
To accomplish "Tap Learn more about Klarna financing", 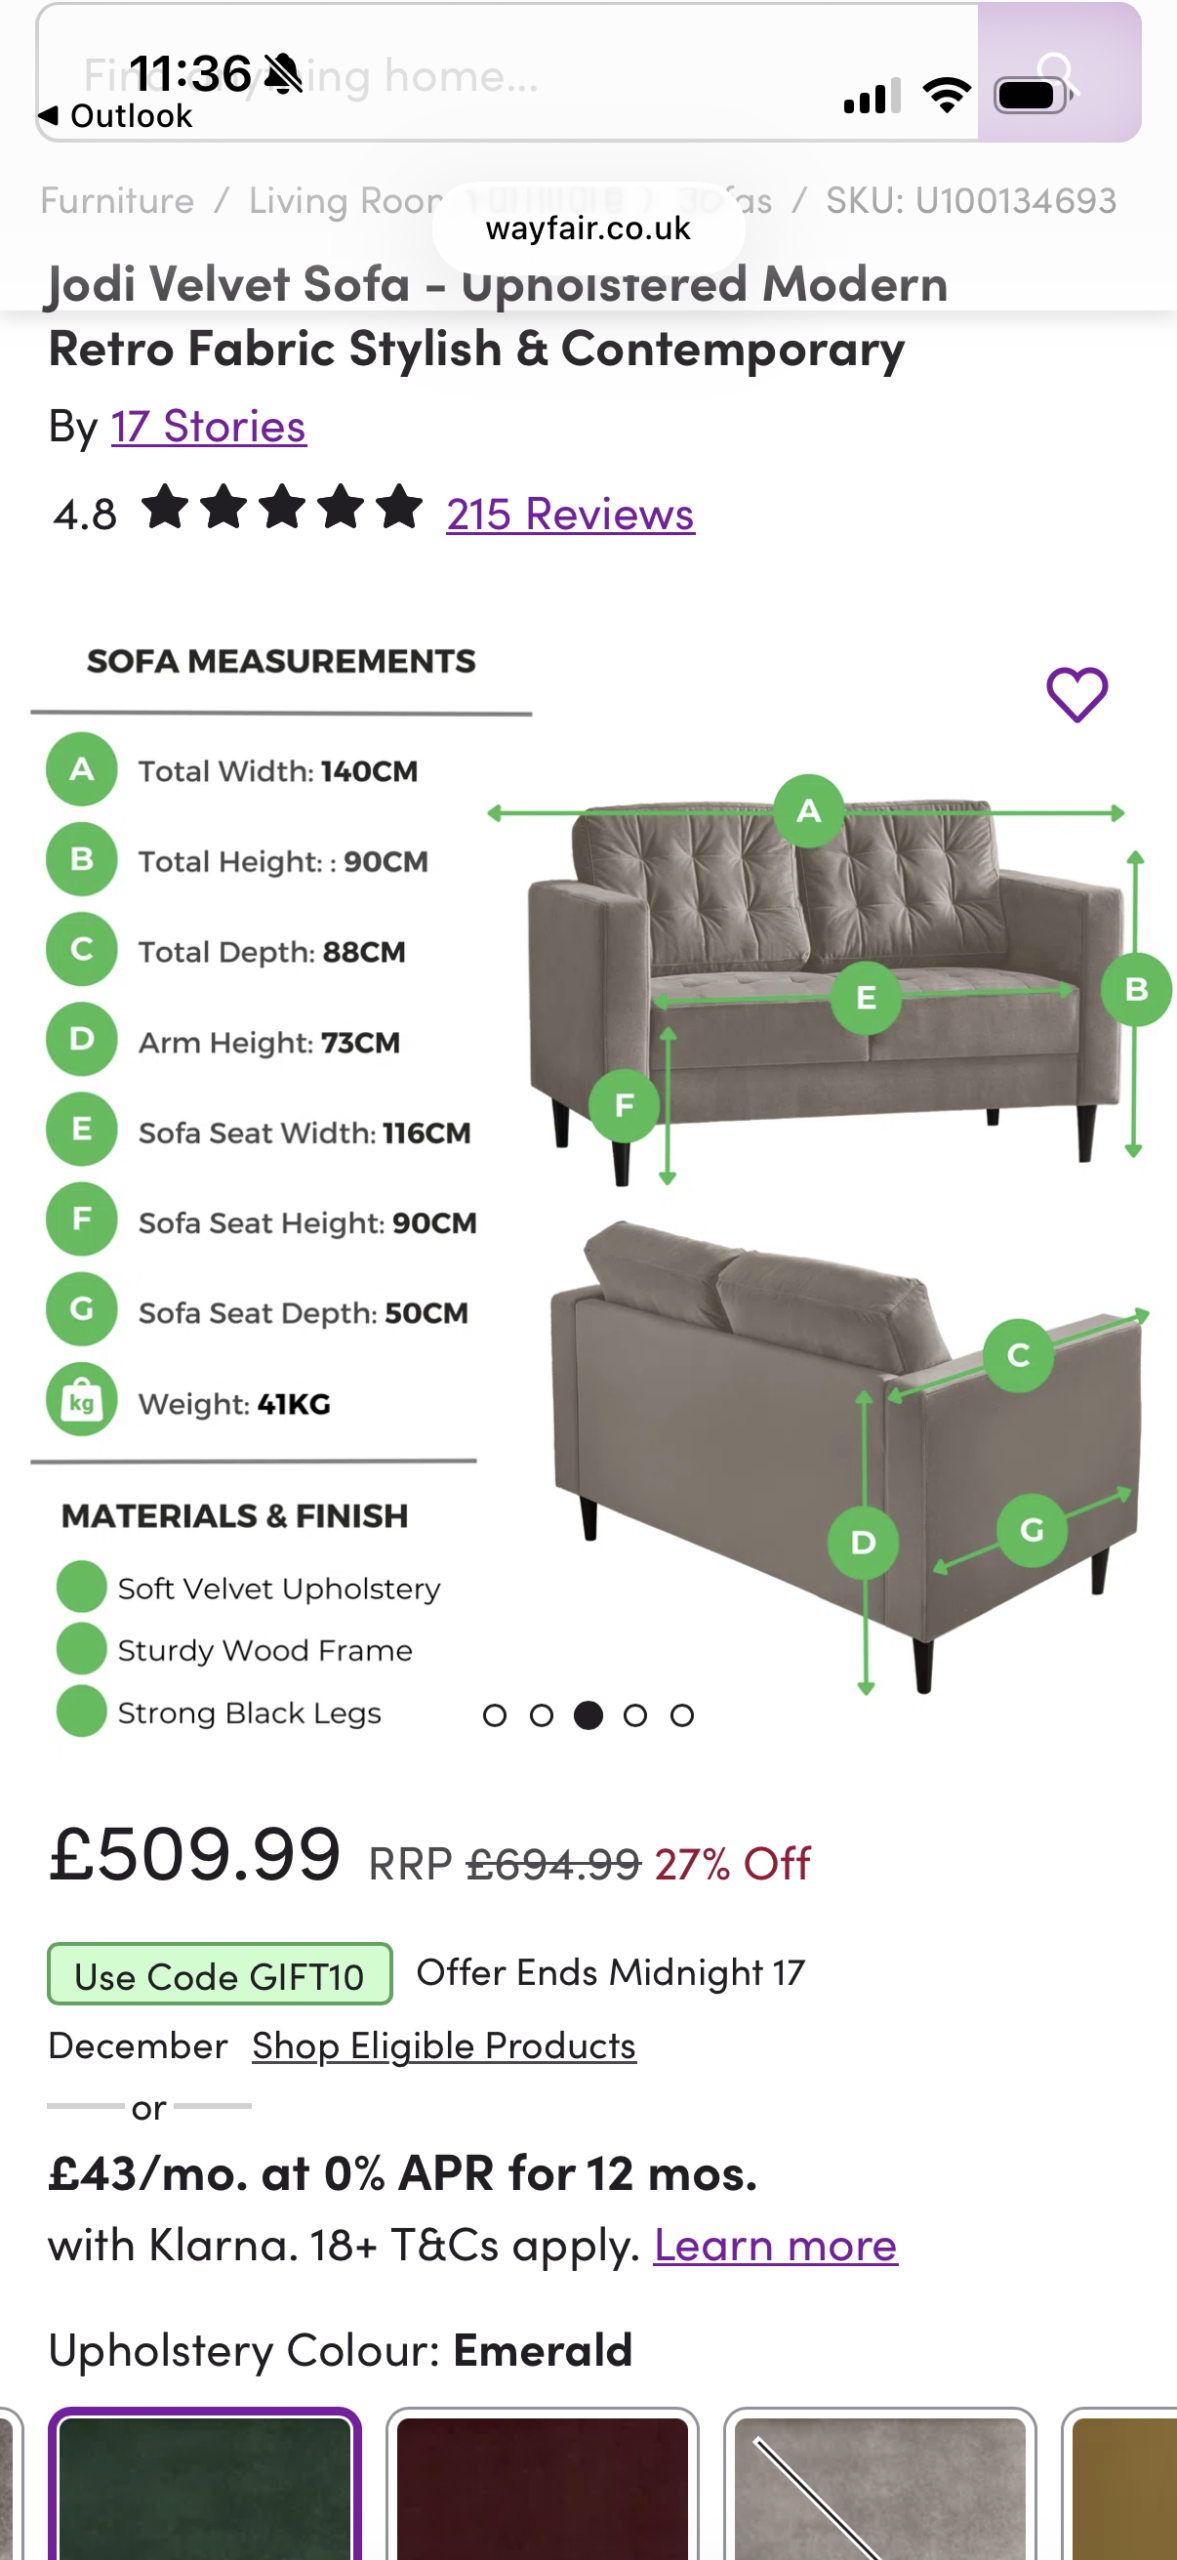I will tap(775, 2246).
